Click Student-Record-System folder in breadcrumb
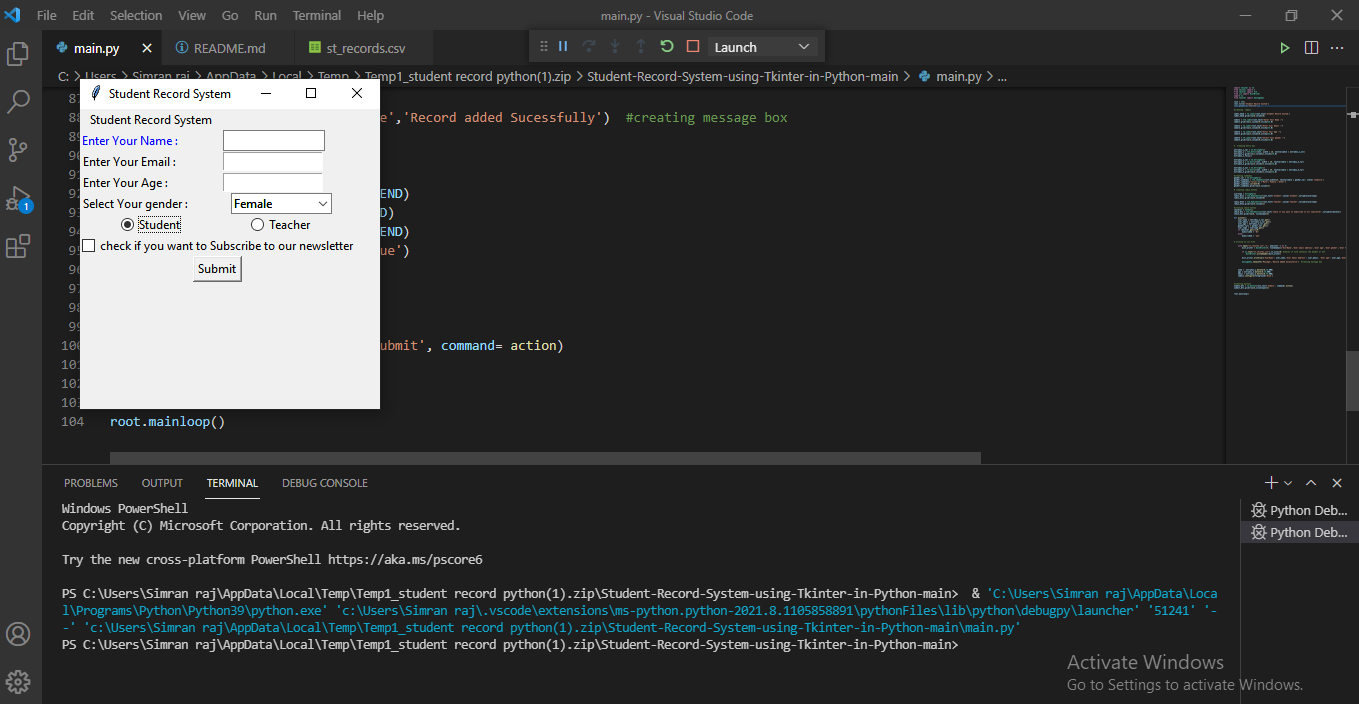 (742, 76)
